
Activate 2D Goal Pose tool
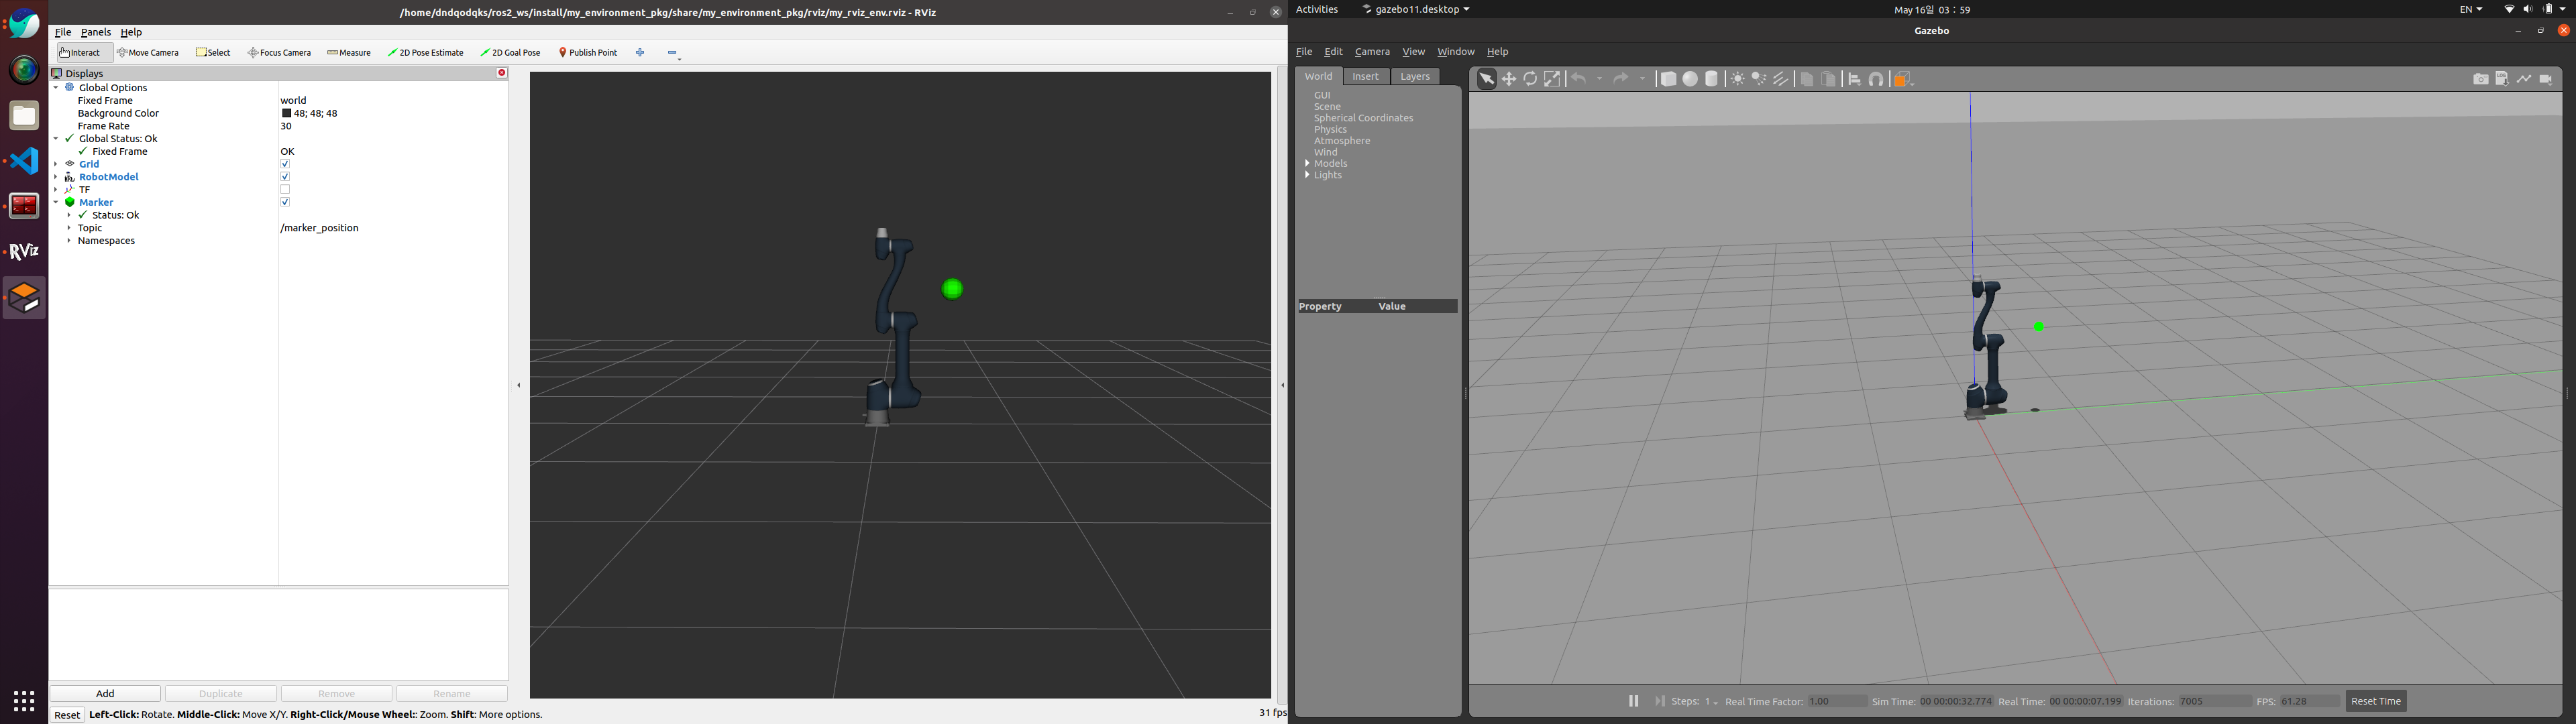511,53
